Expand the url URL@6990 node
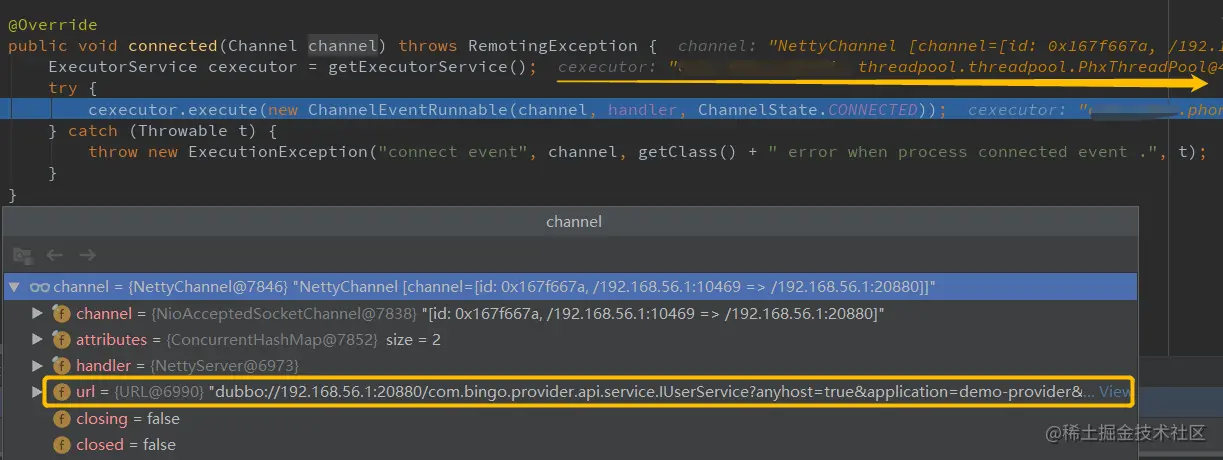Viewport: 1223px width, 460px height. [x=38, y=392]
